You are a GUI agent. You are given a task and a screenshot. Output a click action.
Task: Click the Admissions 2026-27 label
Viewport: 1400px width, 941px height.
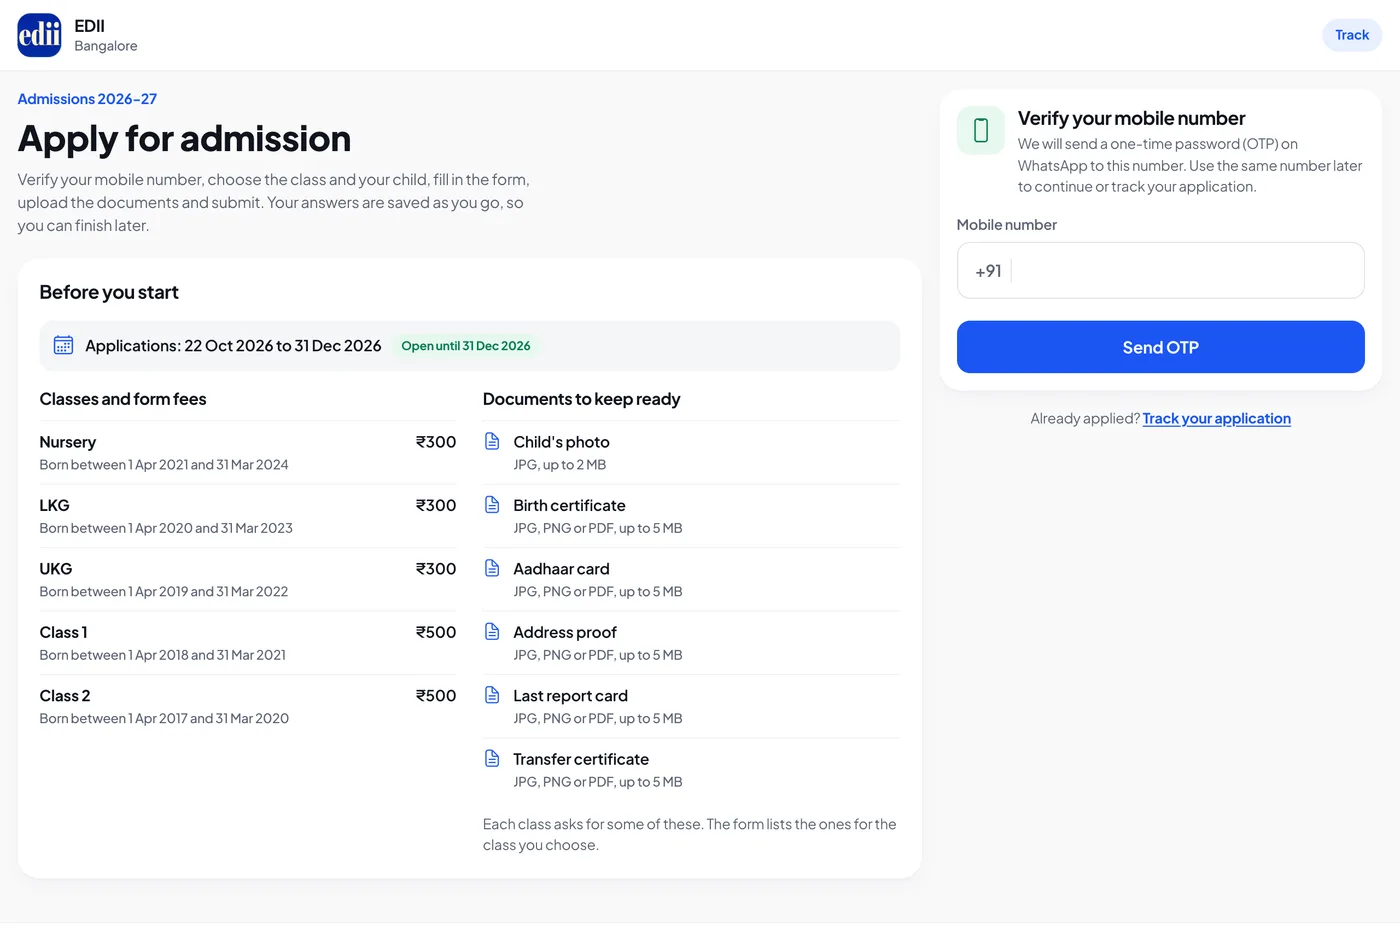(87, 99)
